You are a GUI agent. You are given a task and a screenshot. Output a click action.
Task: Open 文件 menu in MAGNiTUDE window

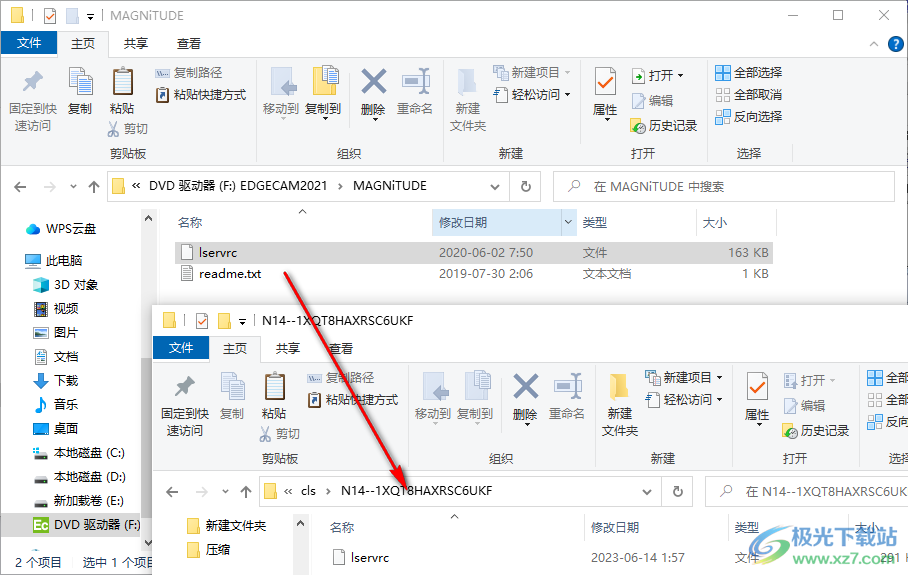click(x=29, y=43)
